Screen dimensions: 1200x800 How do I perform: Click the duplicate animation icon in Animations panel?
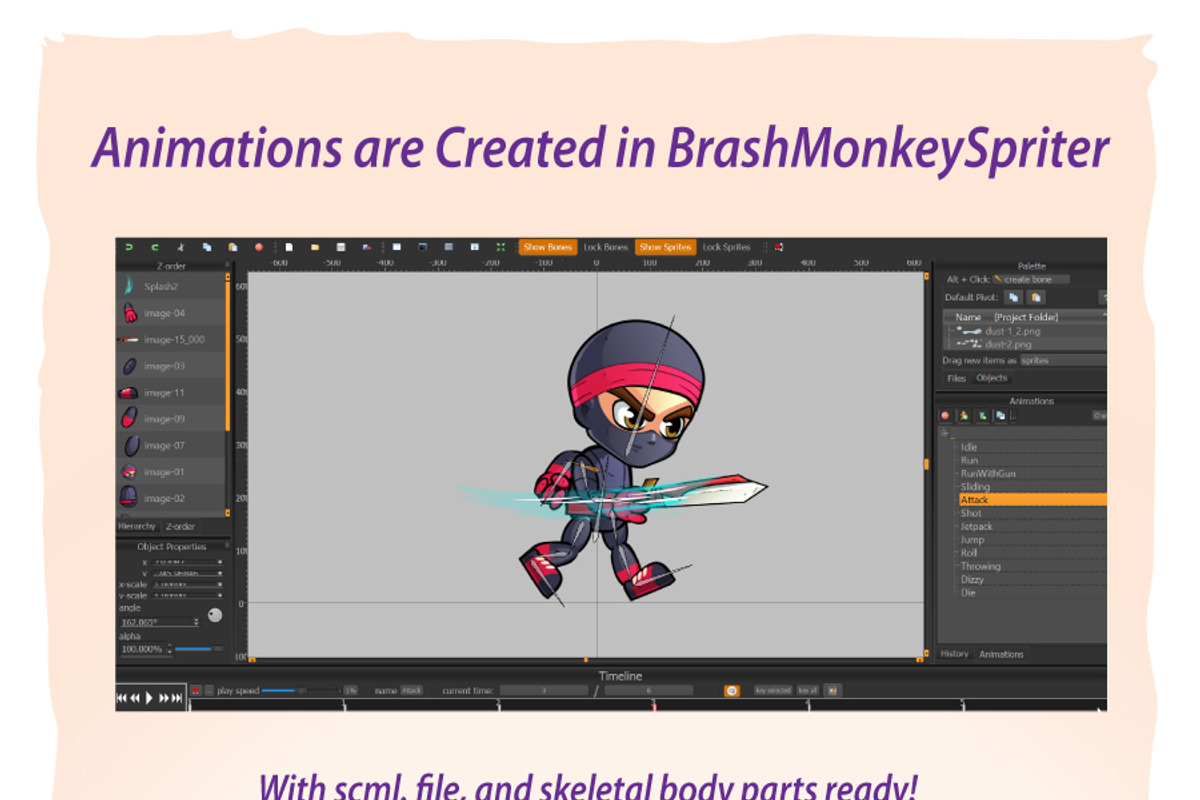[1001, 415]
